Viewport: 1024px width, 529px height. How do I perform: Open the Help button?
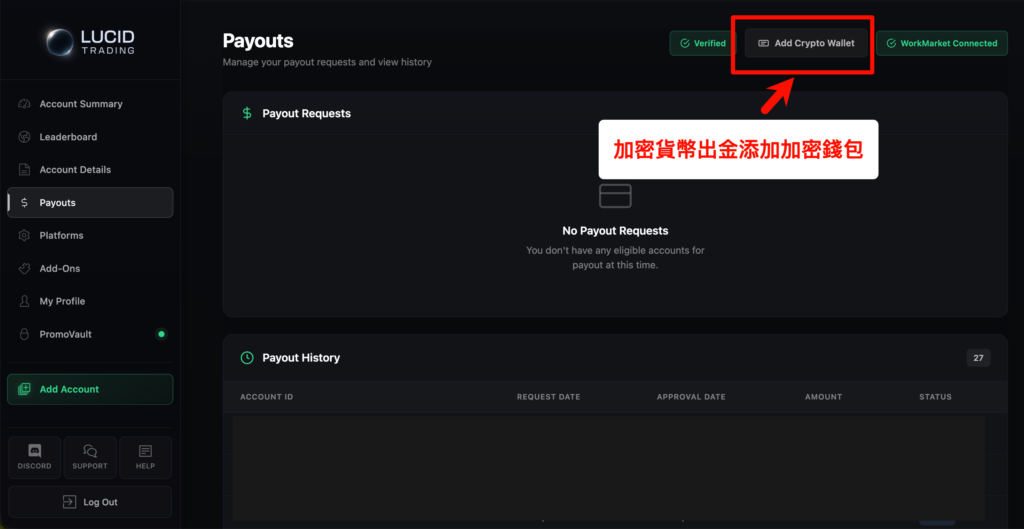(x=145, y=457)
